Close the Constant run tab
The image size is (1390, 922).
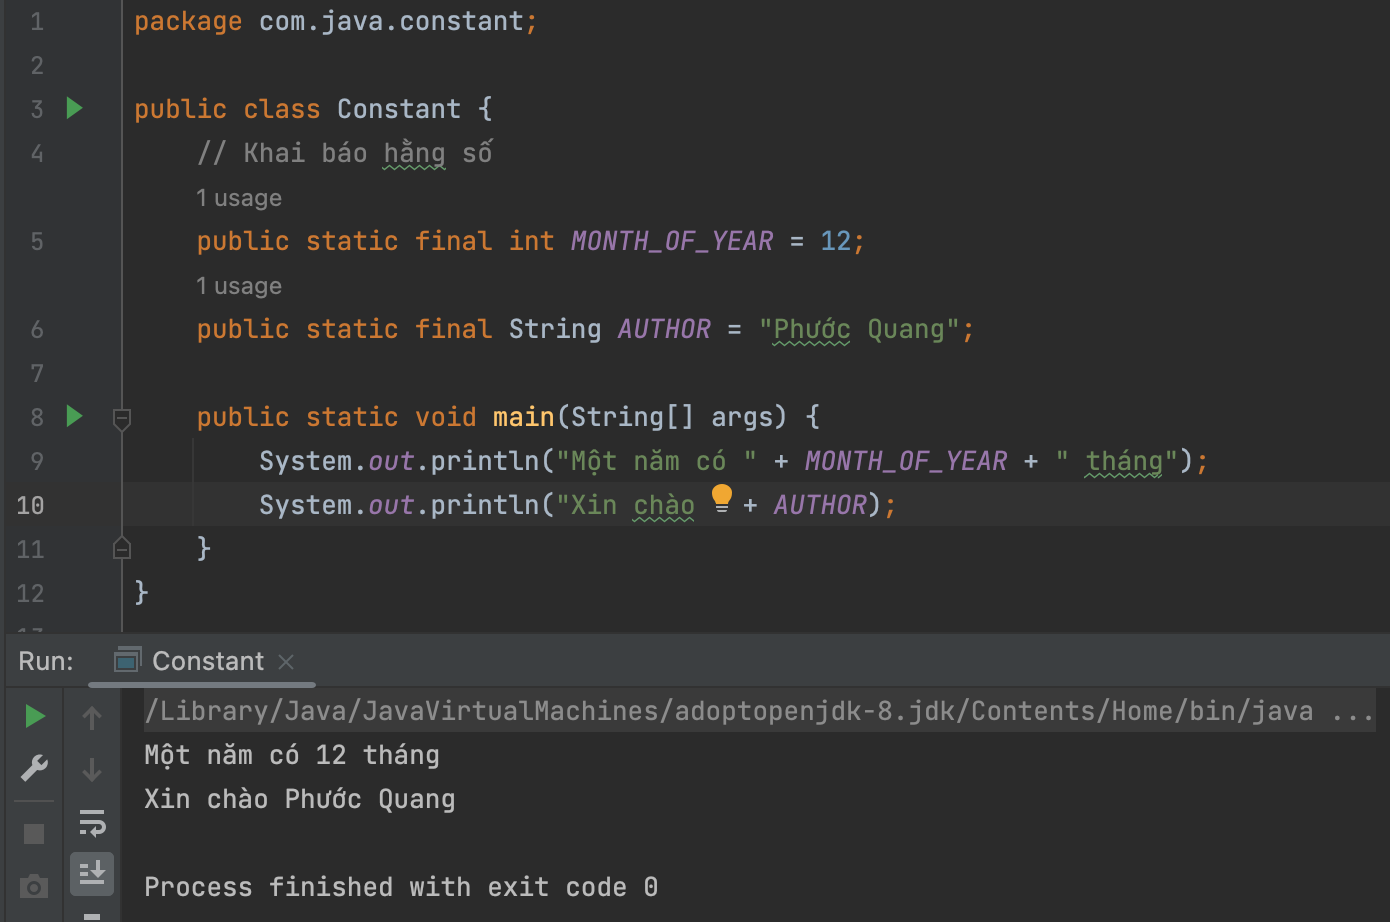286,662
